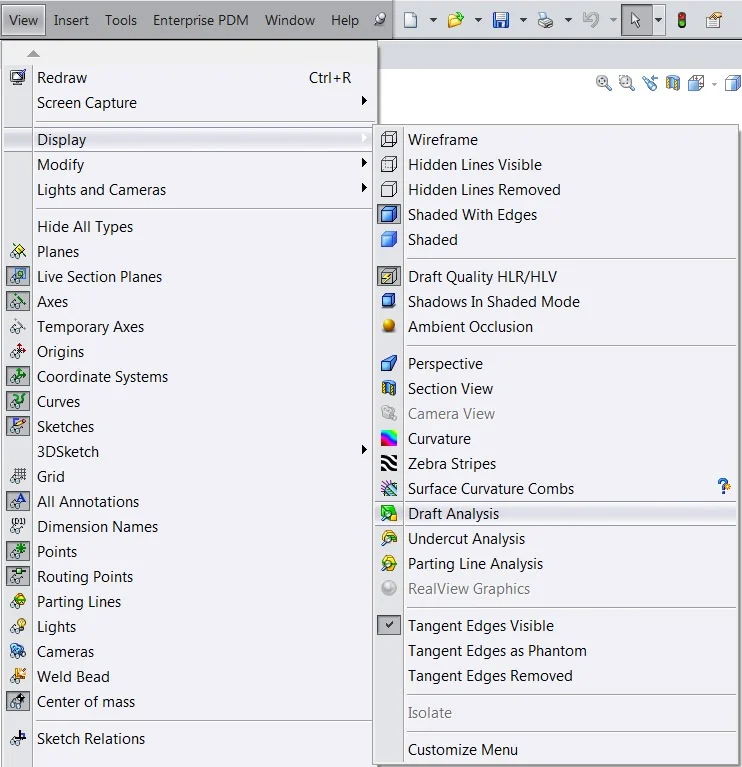Expand the Modify submenu arrow

pos(364,162)
